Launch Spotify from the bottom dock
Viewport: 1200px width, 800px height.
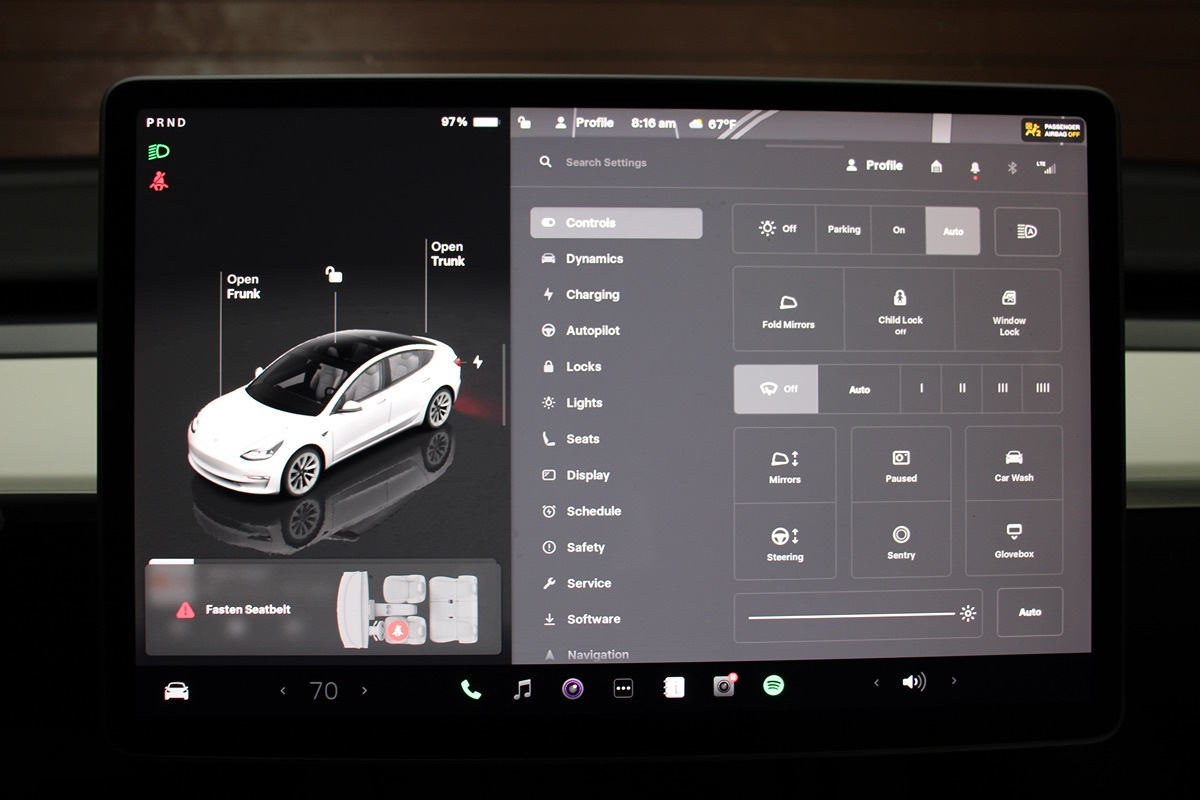[x=773, y=686]
